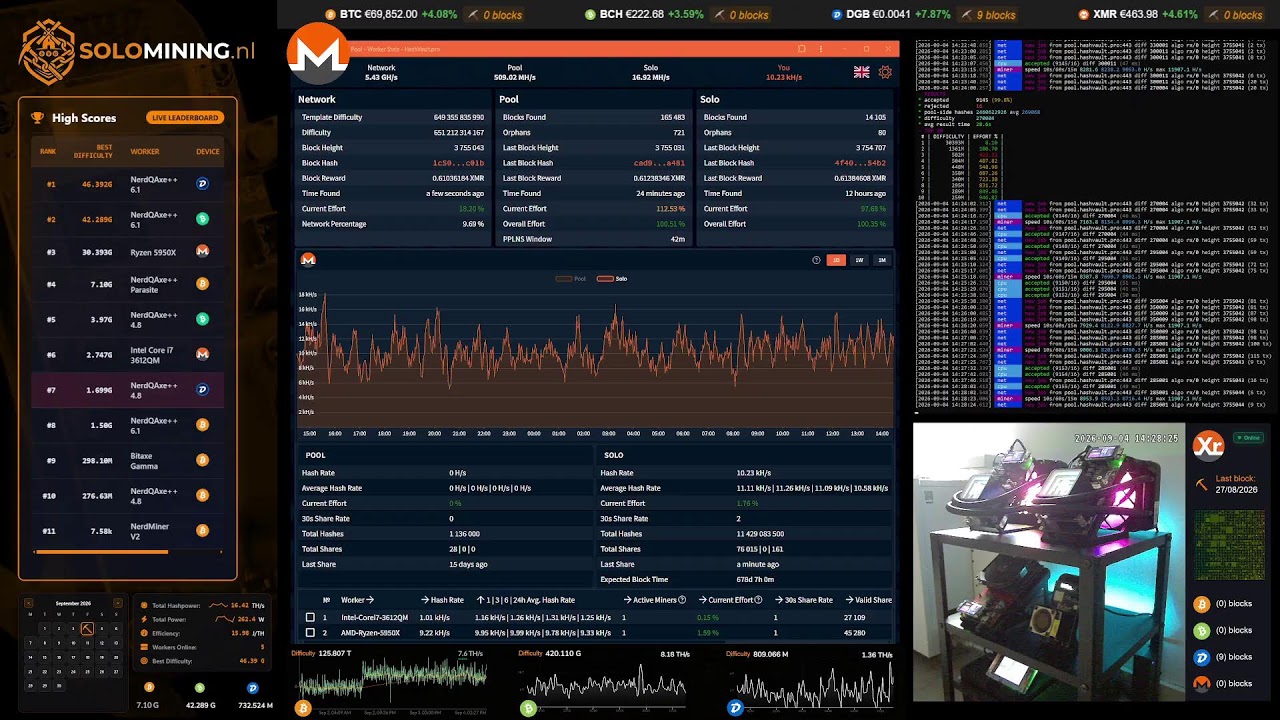This screenshot has height=720, width=1280.
Task: Click the XR logo beside webcam feed
Action: (1209, 446)
